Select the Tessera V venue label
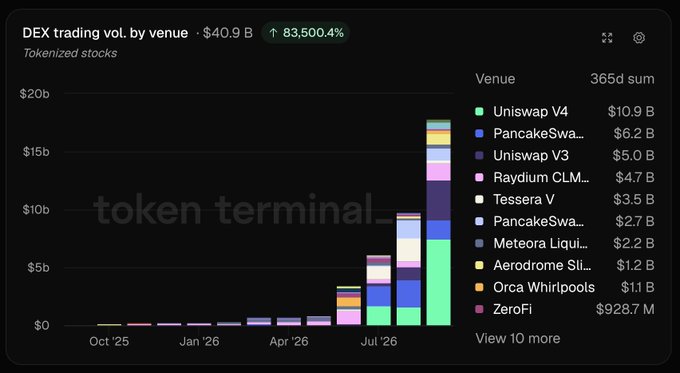 pyautogui.click(x=523, y=200)
